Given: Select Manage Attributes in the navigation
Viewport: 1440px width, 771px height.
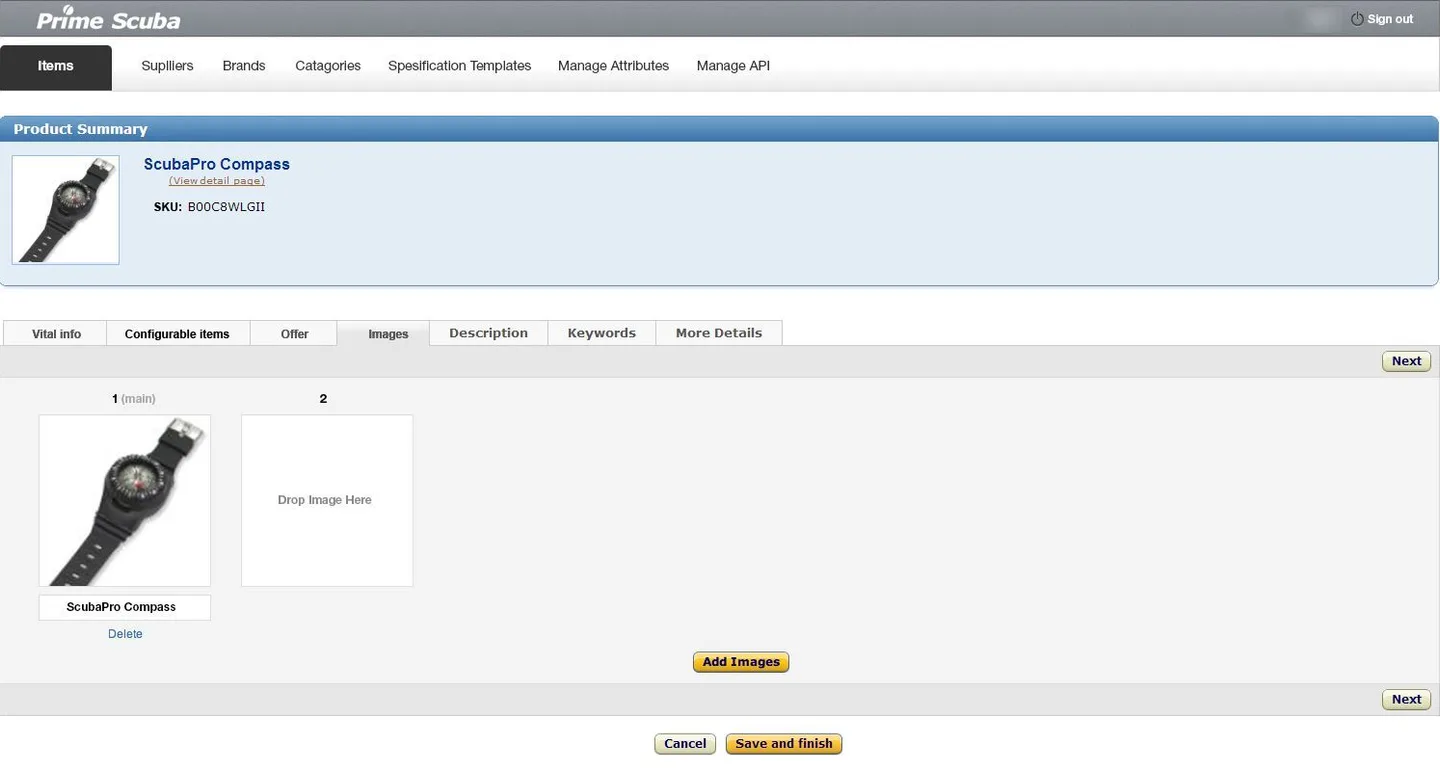Looking at the screenshot, I should click(613, 66).
